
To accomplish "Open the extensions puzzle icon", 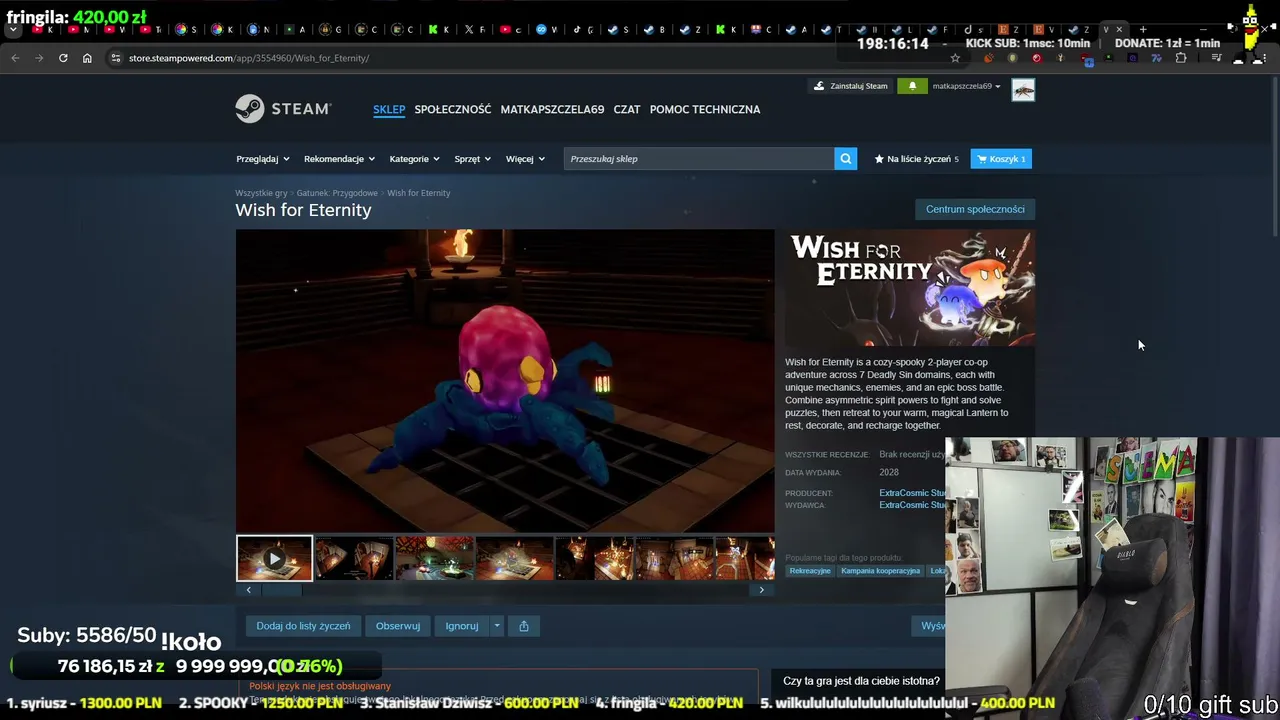I will [x=1181, y=58].
